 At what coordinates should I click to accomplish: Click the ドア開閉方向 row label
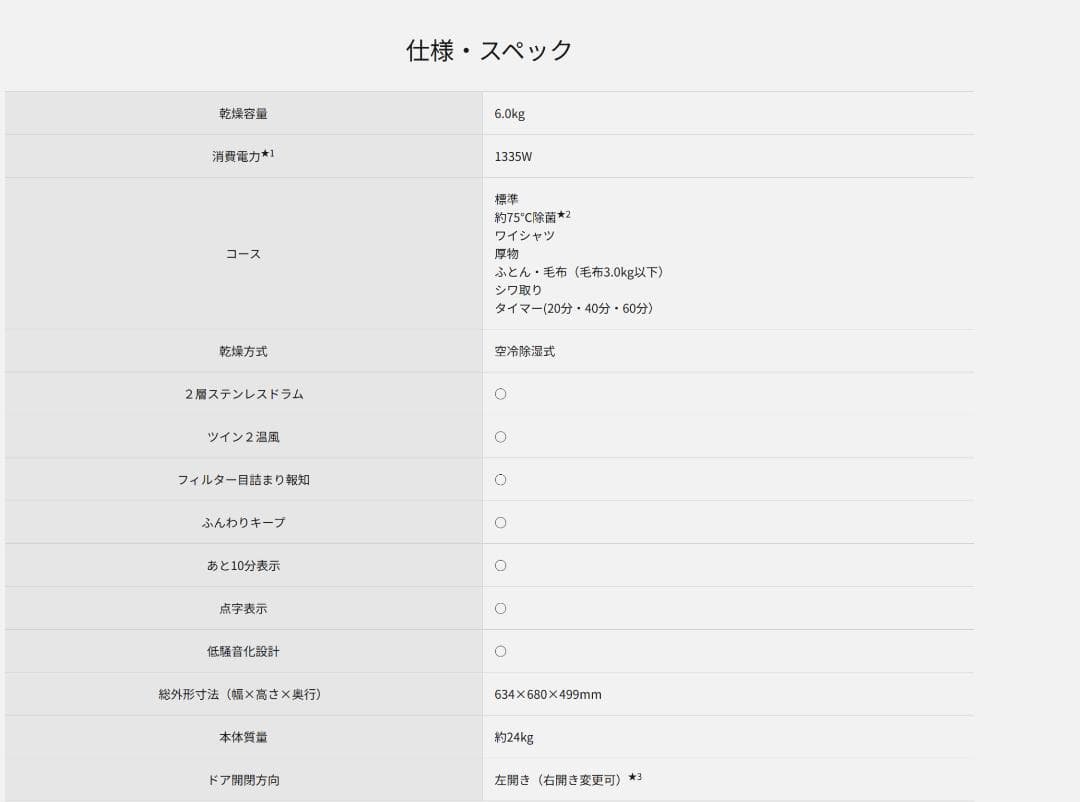tap(243, 780)
